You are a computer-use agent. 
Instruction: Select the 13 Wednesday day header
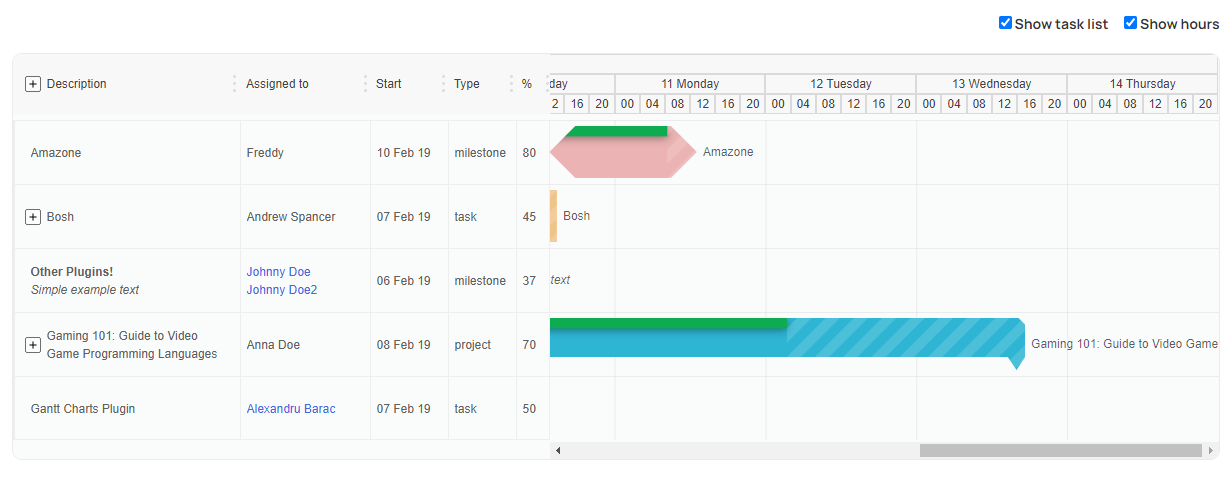tap(991, 84)
